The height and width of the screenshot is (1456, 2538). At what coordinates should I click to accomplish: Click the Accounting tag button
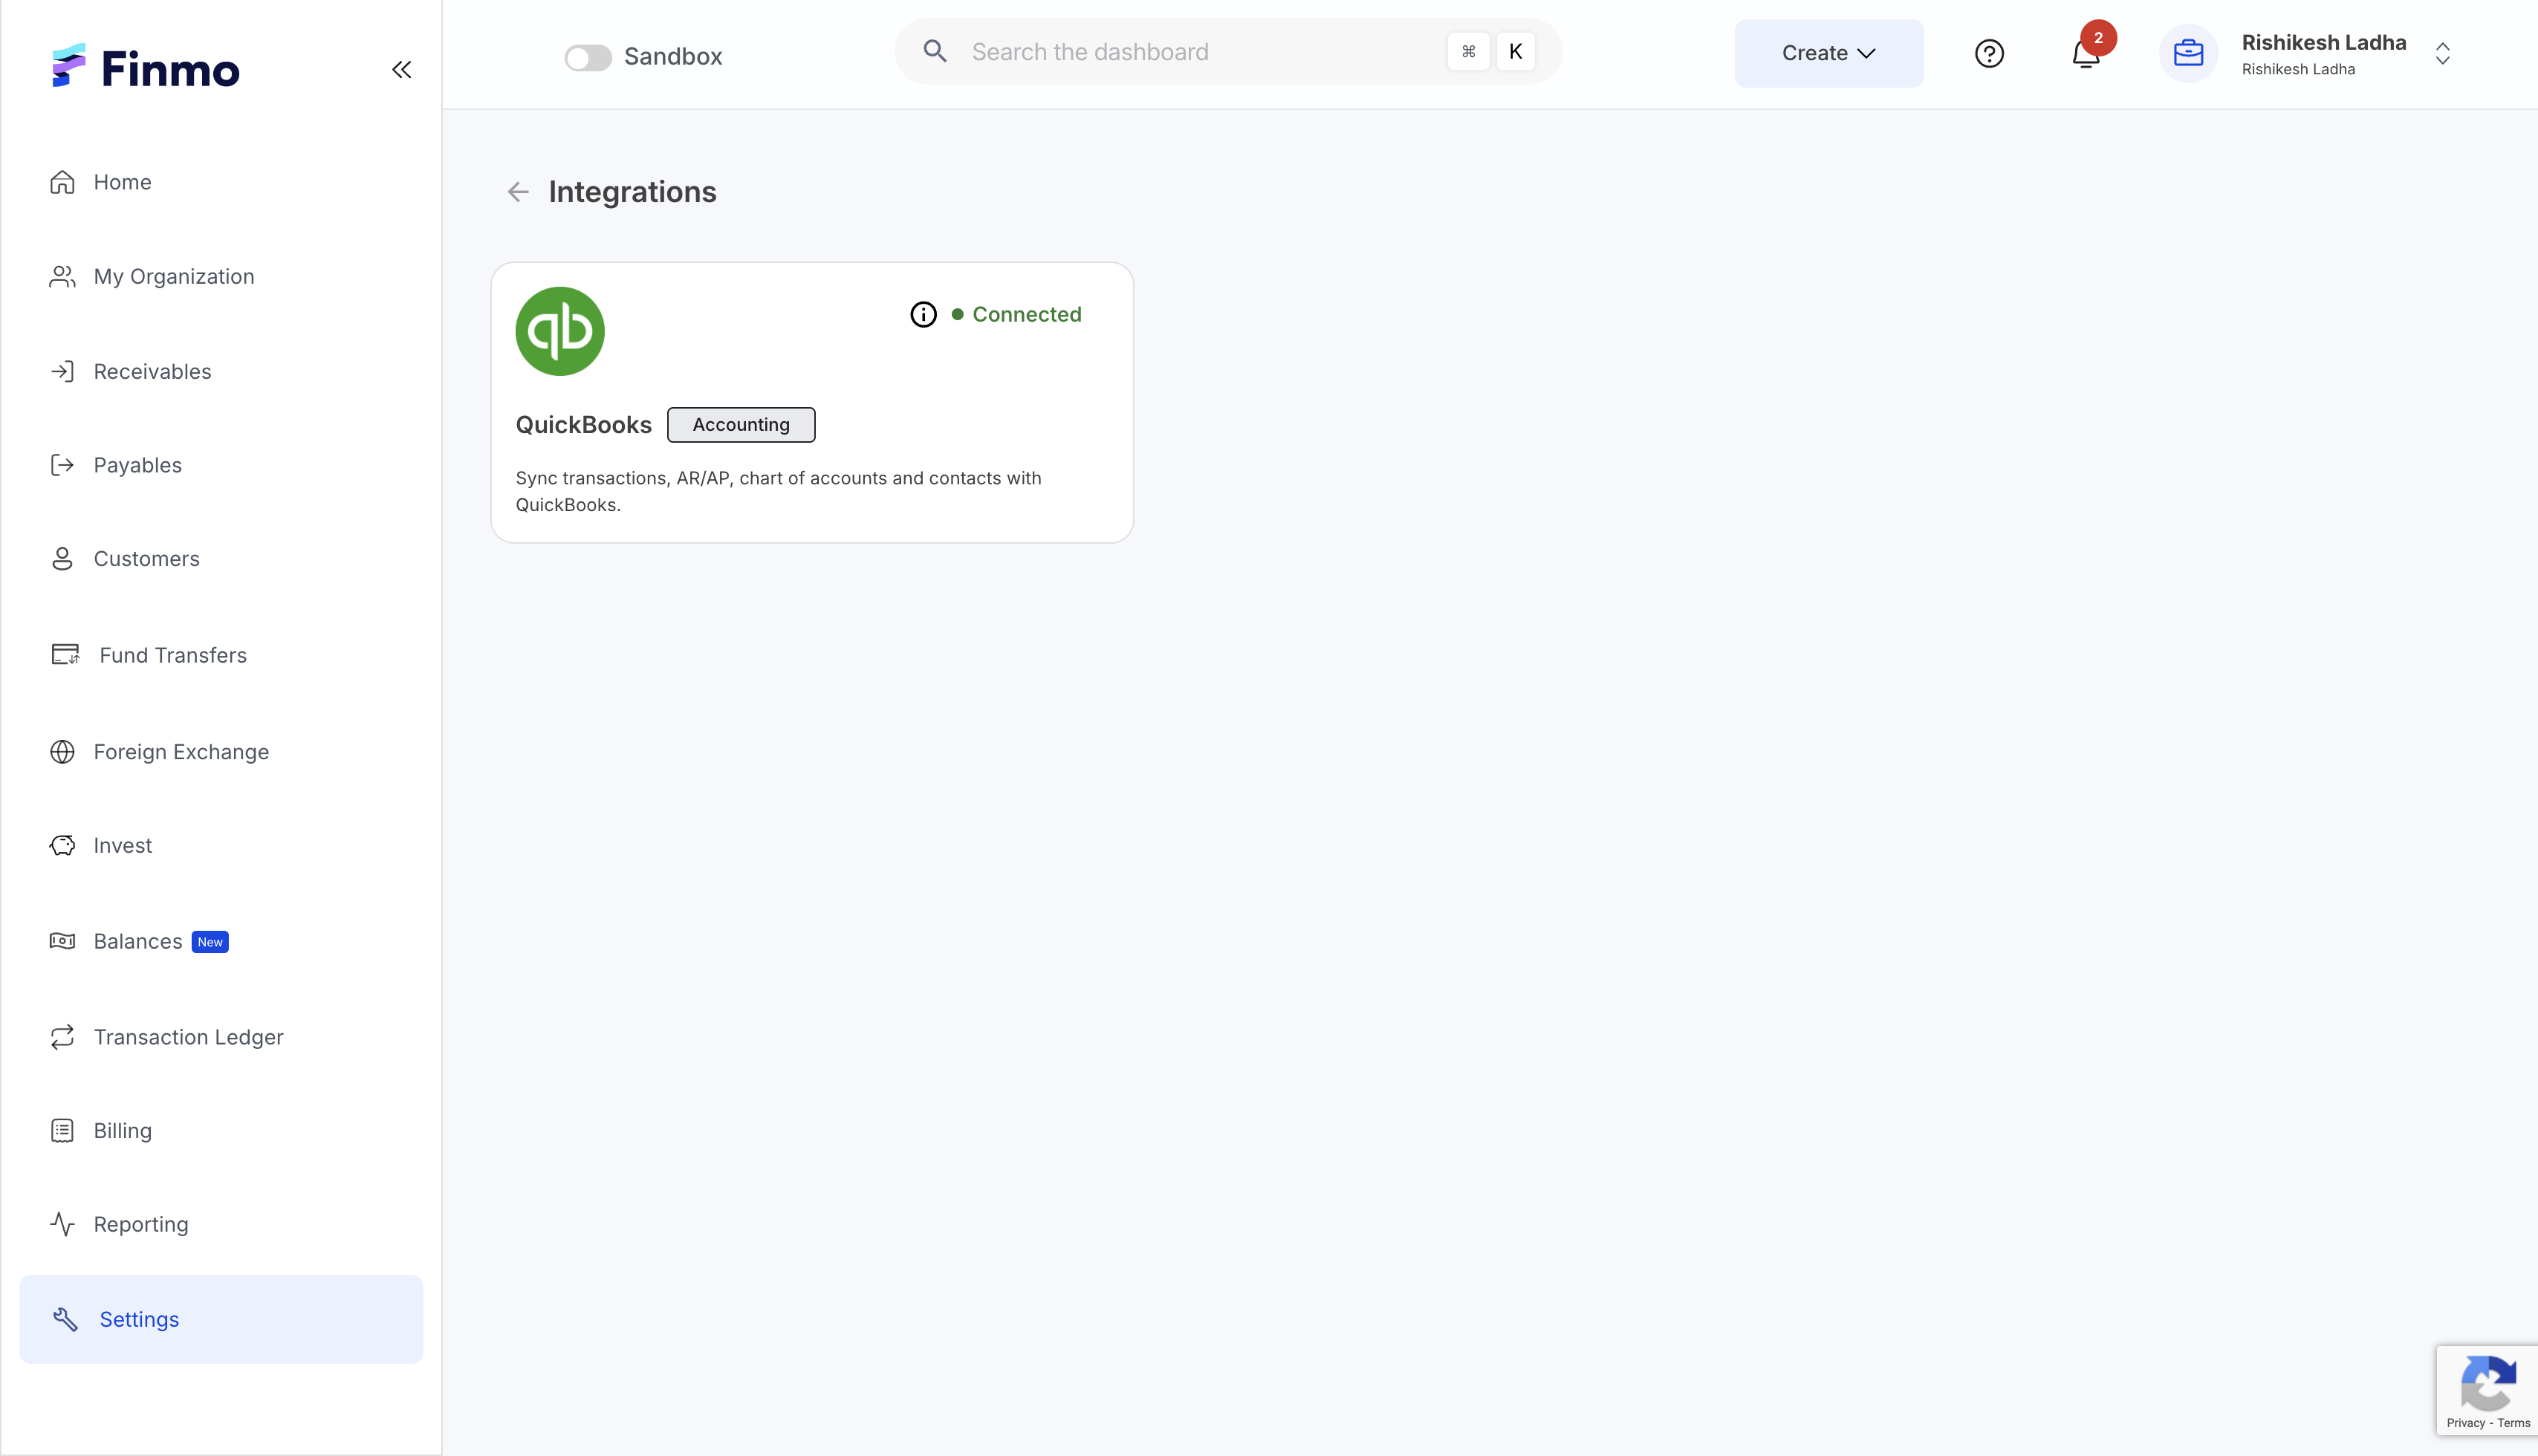[x=741, y=424]
